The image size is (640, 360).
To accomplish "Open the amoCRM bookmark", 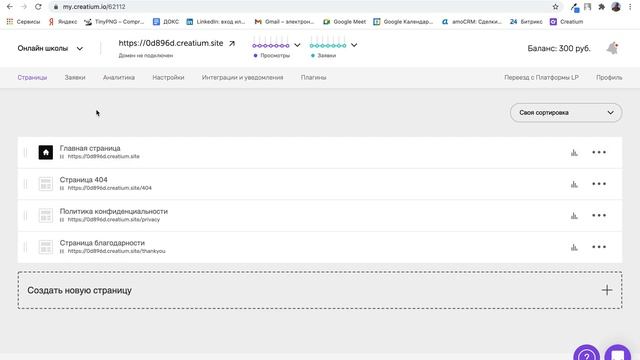I will tap(472, 22).
